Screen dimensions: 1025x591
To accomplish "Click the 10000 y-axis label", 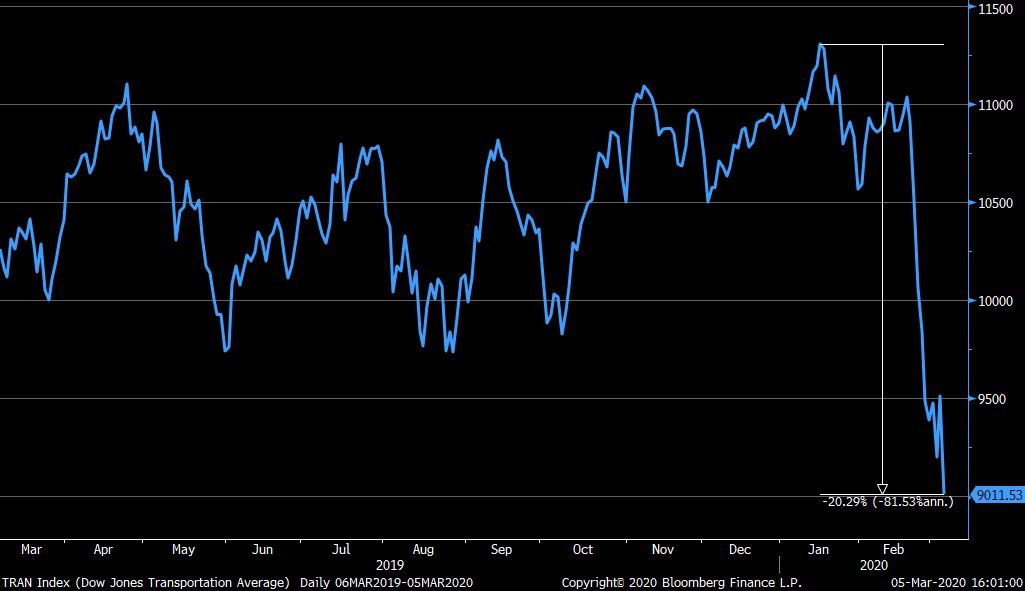I will [995, 301].
